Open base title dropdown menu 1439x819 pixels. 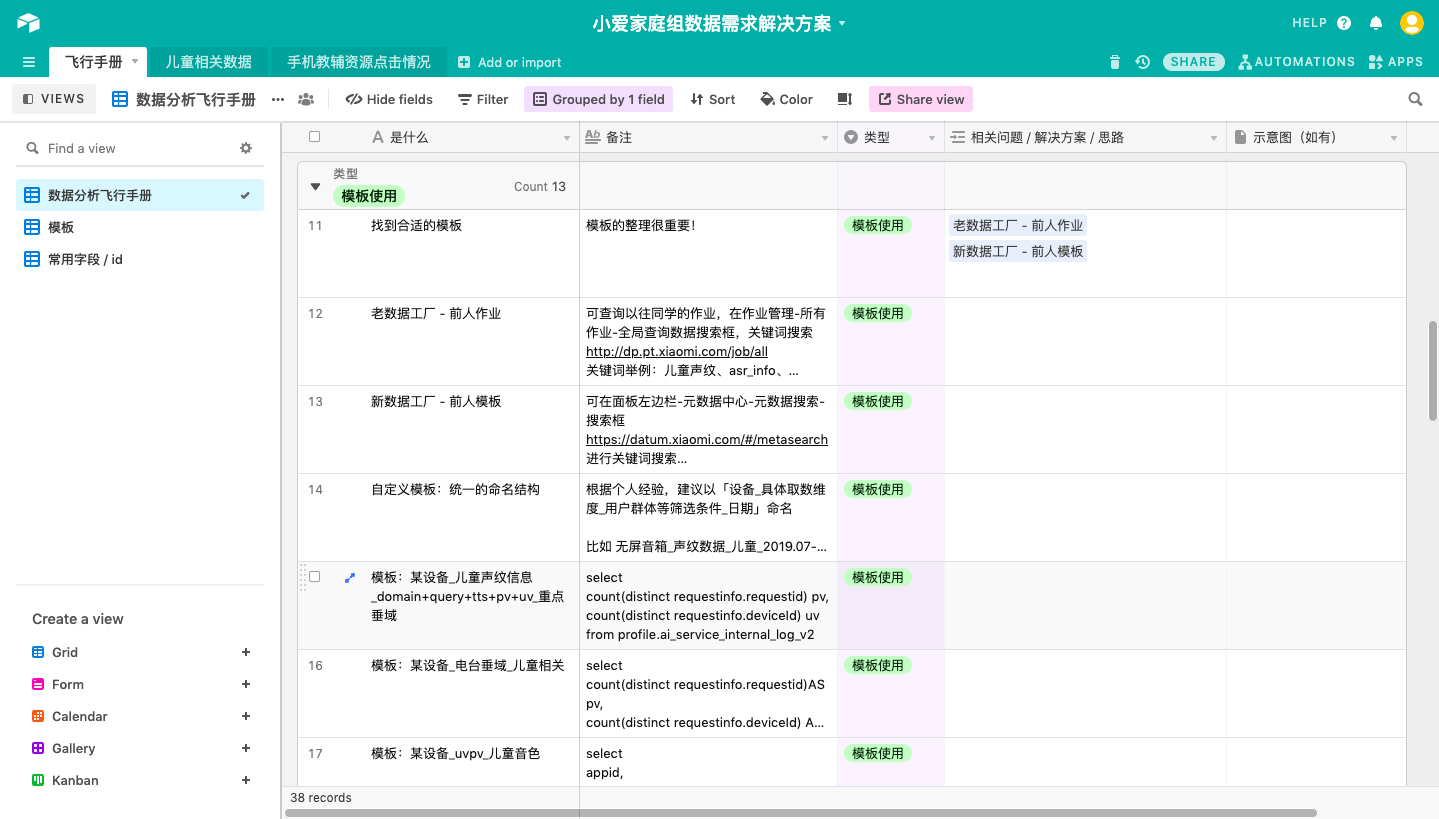click(x=842, y=23)
